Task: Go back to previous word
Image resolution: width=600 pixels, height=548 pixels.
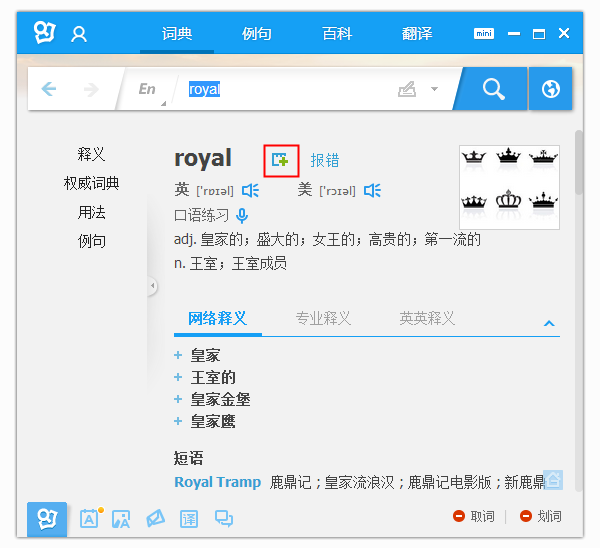Action: pyautogui.click(x=49, y=89)
